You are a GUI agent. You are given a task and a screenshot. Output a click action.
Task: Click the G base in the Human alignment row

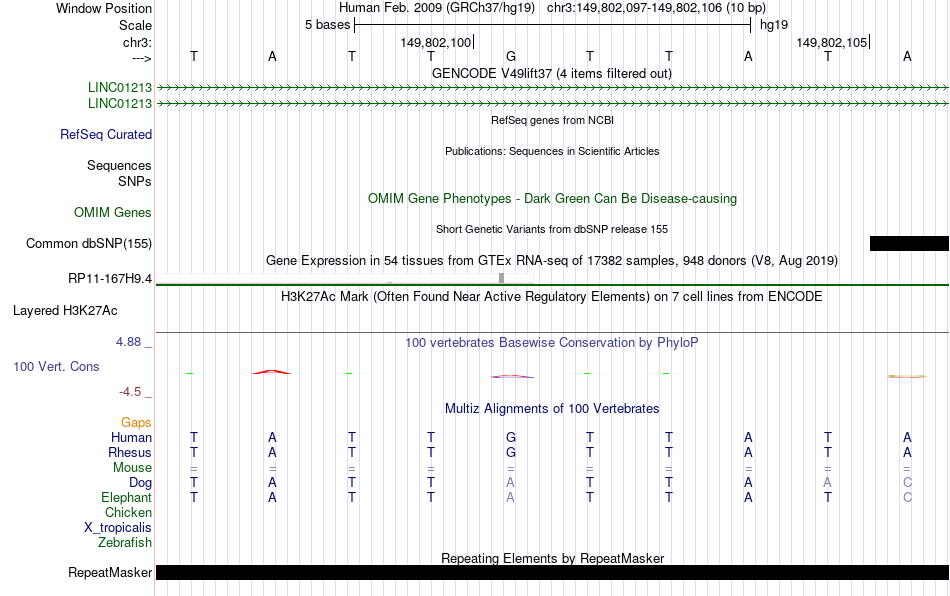pos(511,437)
